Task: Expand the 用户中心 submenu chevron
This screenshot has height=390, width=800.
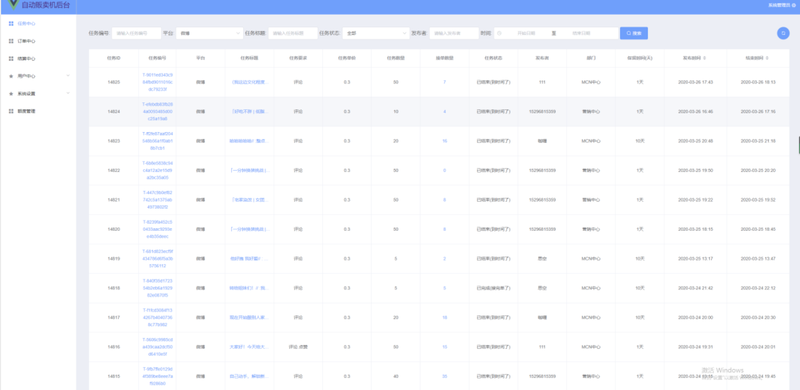Action: tap(68, 76)
